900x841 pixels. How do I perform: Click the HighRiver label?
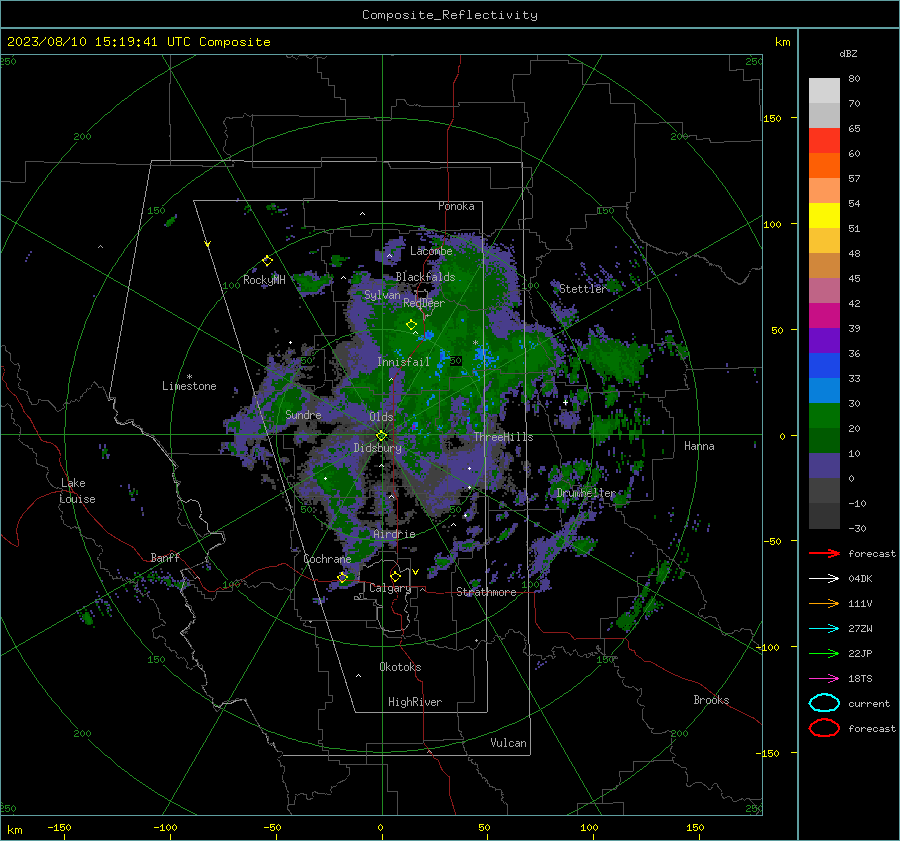(x=415, y=702)
